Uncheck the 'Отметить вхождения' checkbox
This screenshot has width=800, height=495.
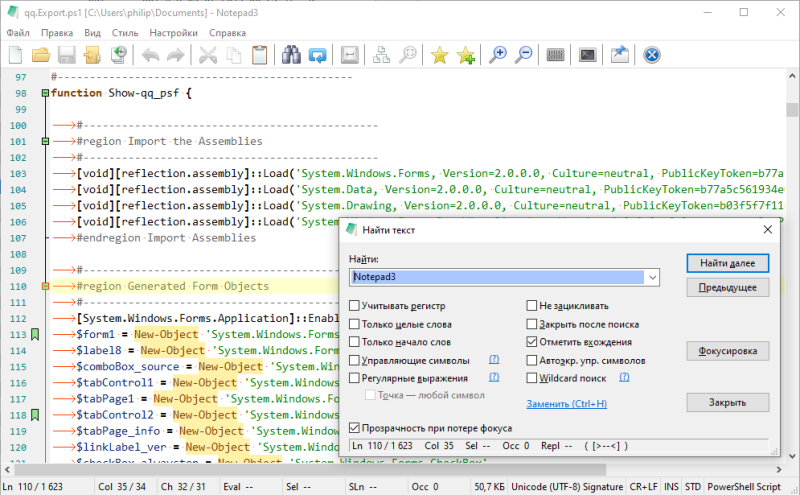(x=532, y=342)
